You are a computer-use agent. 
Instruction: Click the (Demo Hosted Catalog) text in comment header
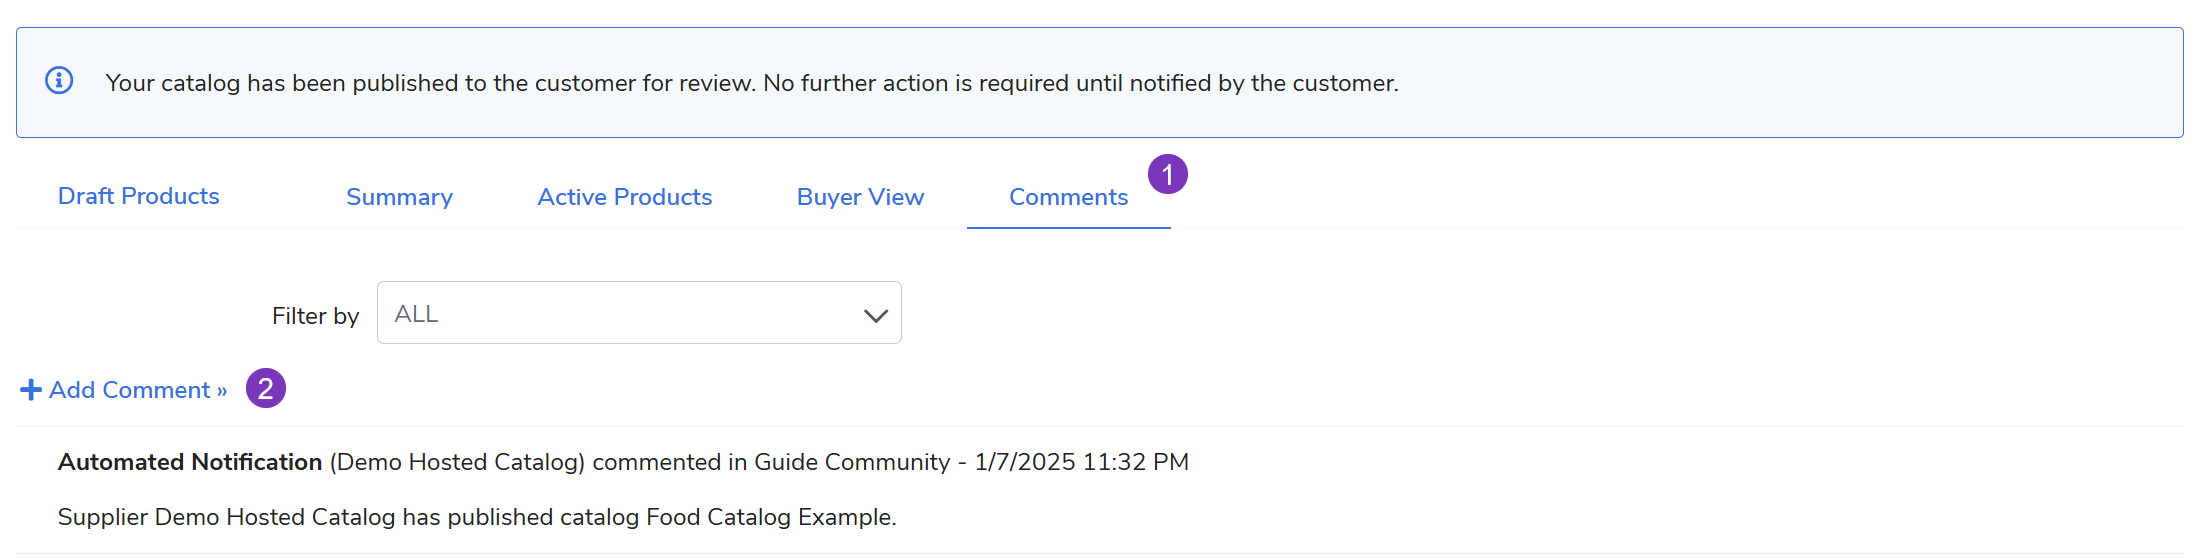point(457,462)
